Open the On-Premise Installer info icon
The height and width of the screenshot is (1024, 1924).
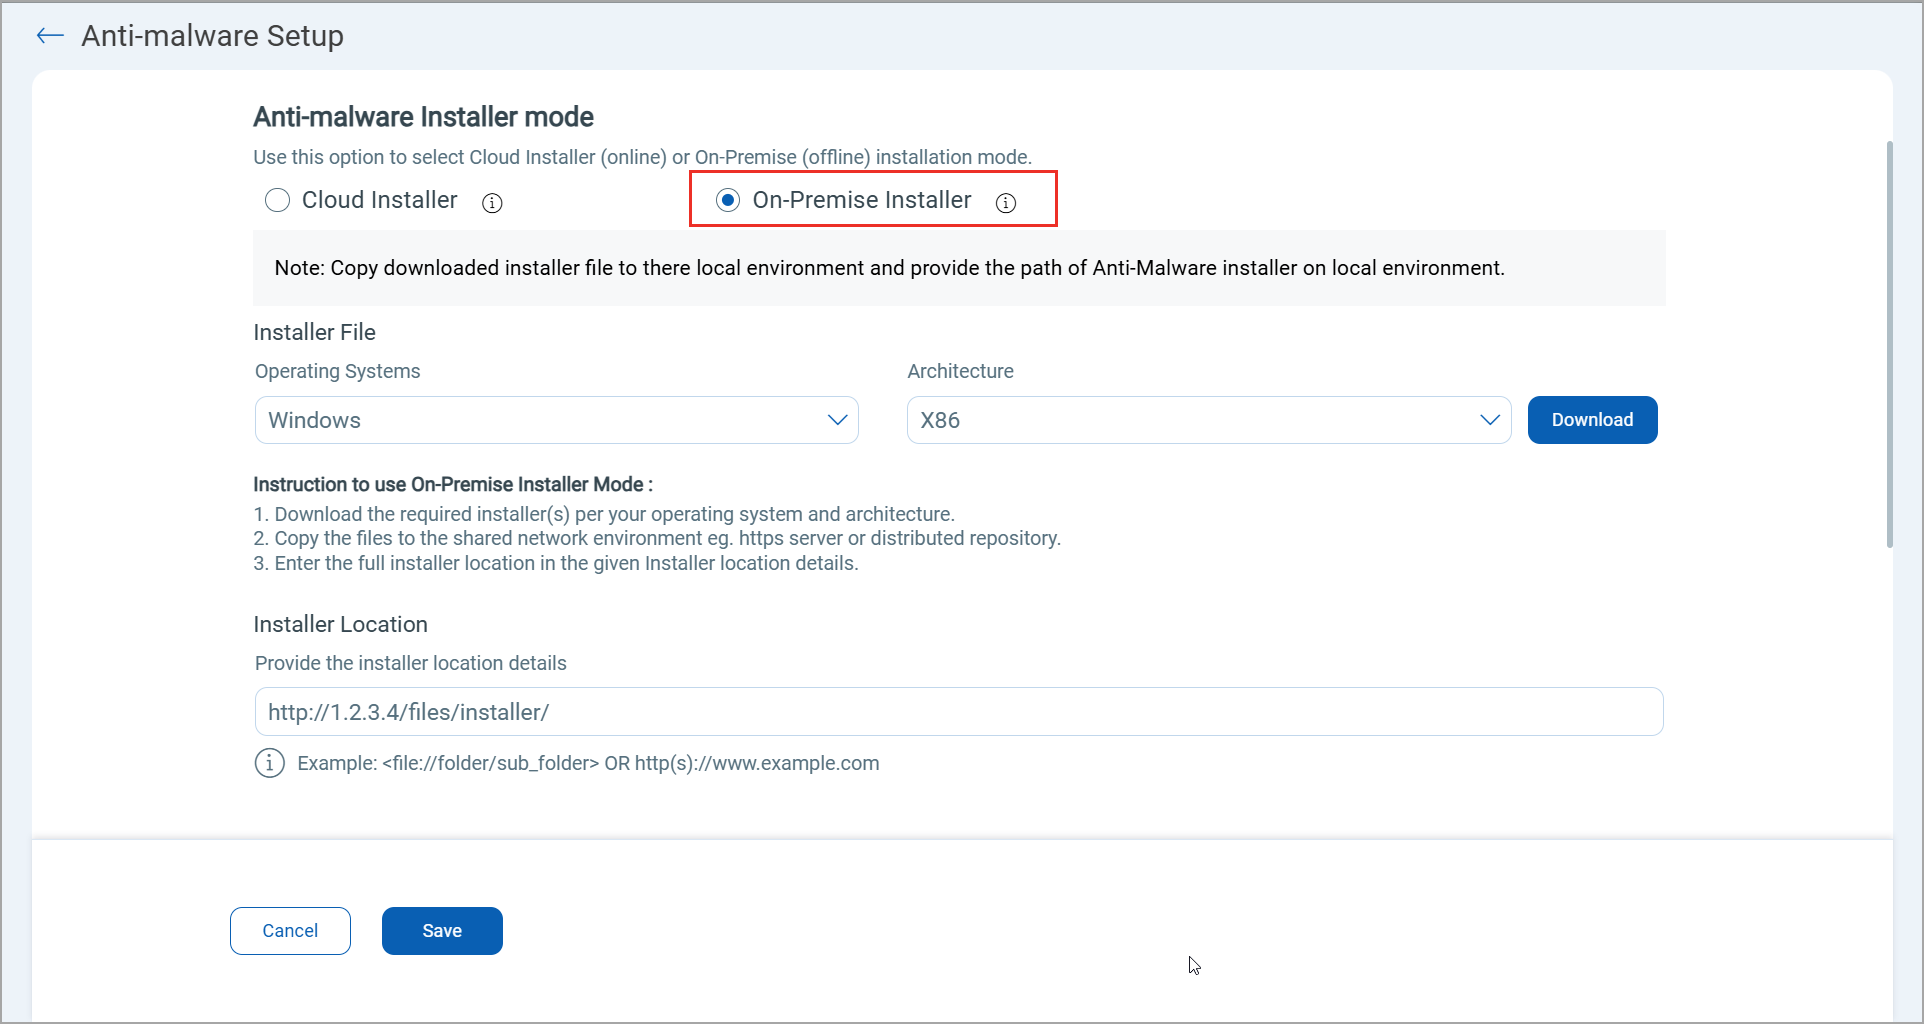click(1006, 203)
